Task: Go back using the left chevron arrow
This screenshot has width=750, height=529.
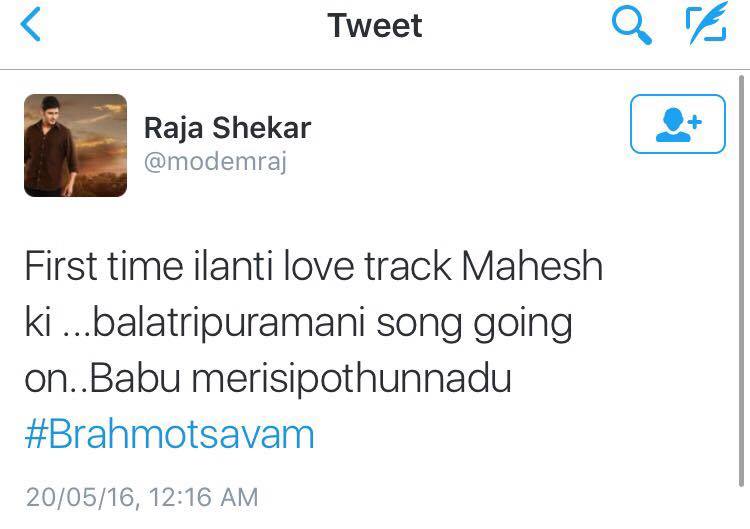Action: point(31,25)
